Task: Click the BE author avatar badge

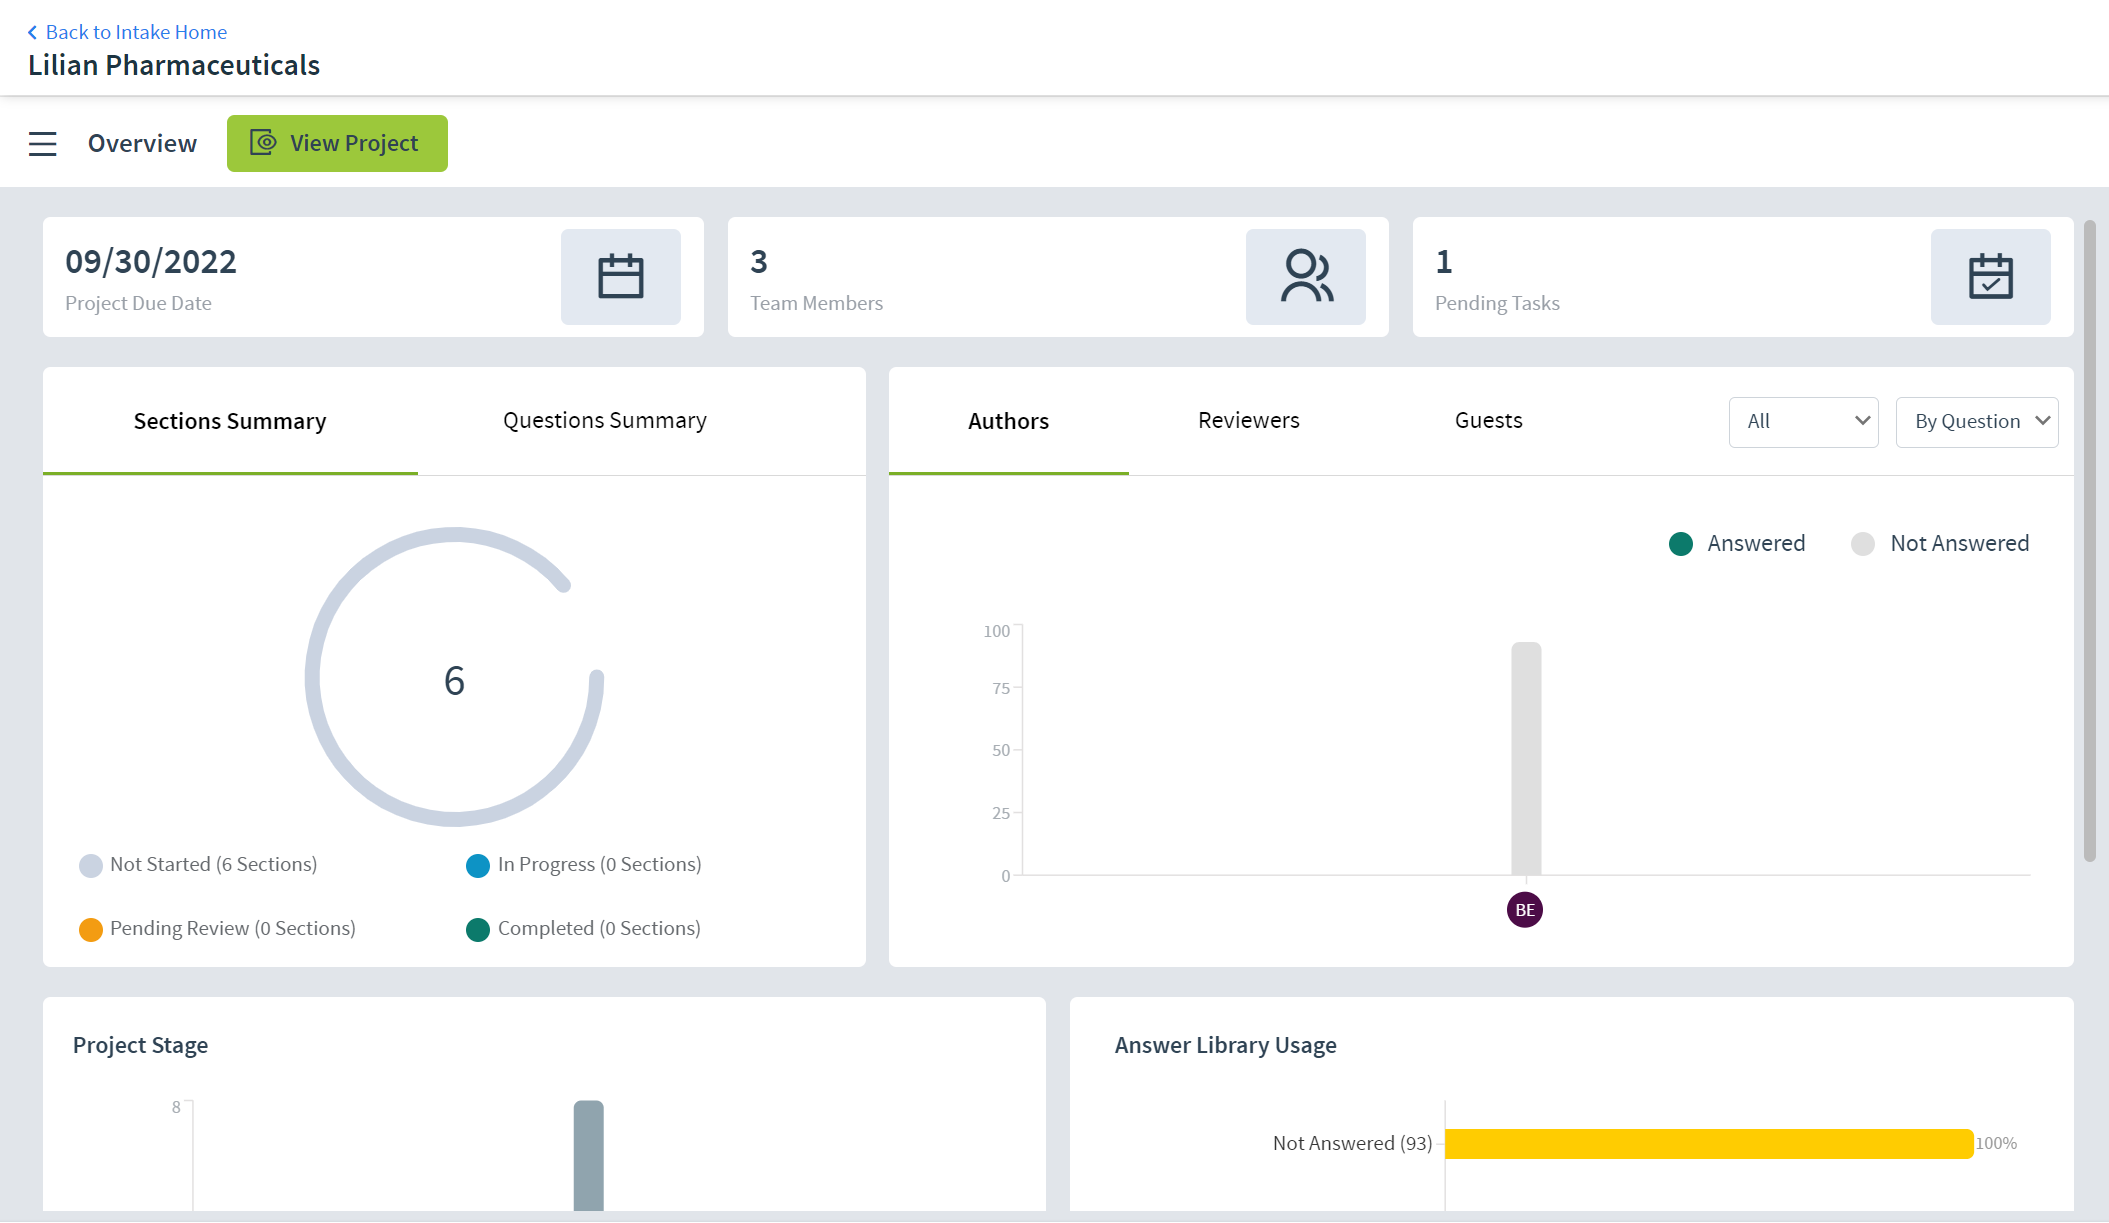Action: tap(1524, 910)
